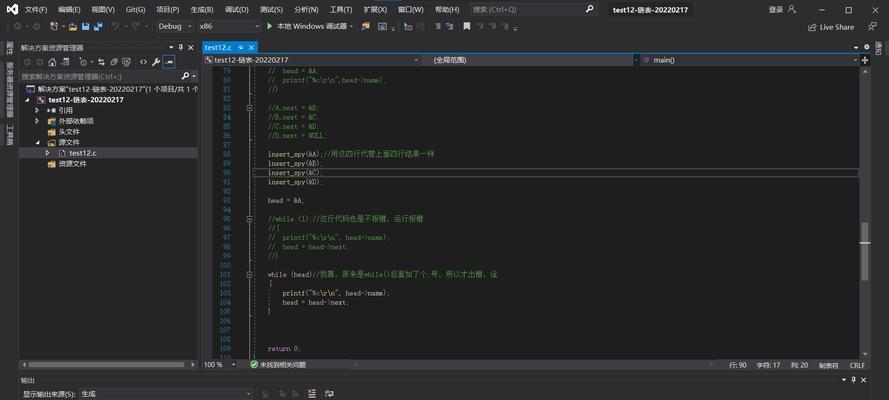The width and height of the screenshot is (889, 400).
Task: Open the Git(G) menu
Action: (135, 10)
